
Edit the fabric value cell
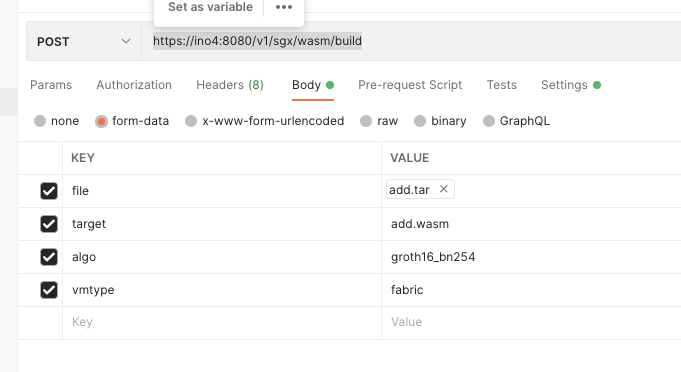(x=531, y=290)
